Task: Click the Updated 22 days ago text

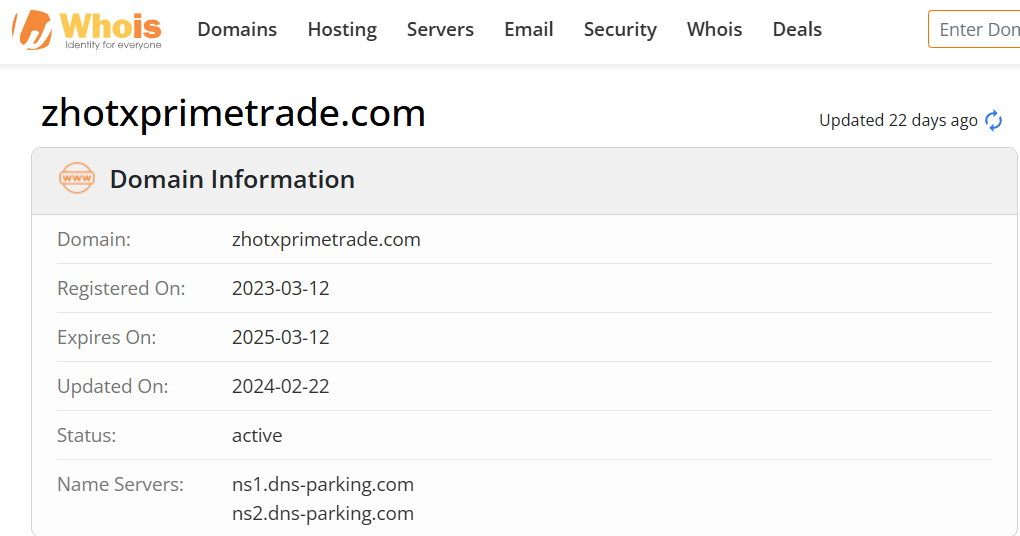Action: pos(898,120)
